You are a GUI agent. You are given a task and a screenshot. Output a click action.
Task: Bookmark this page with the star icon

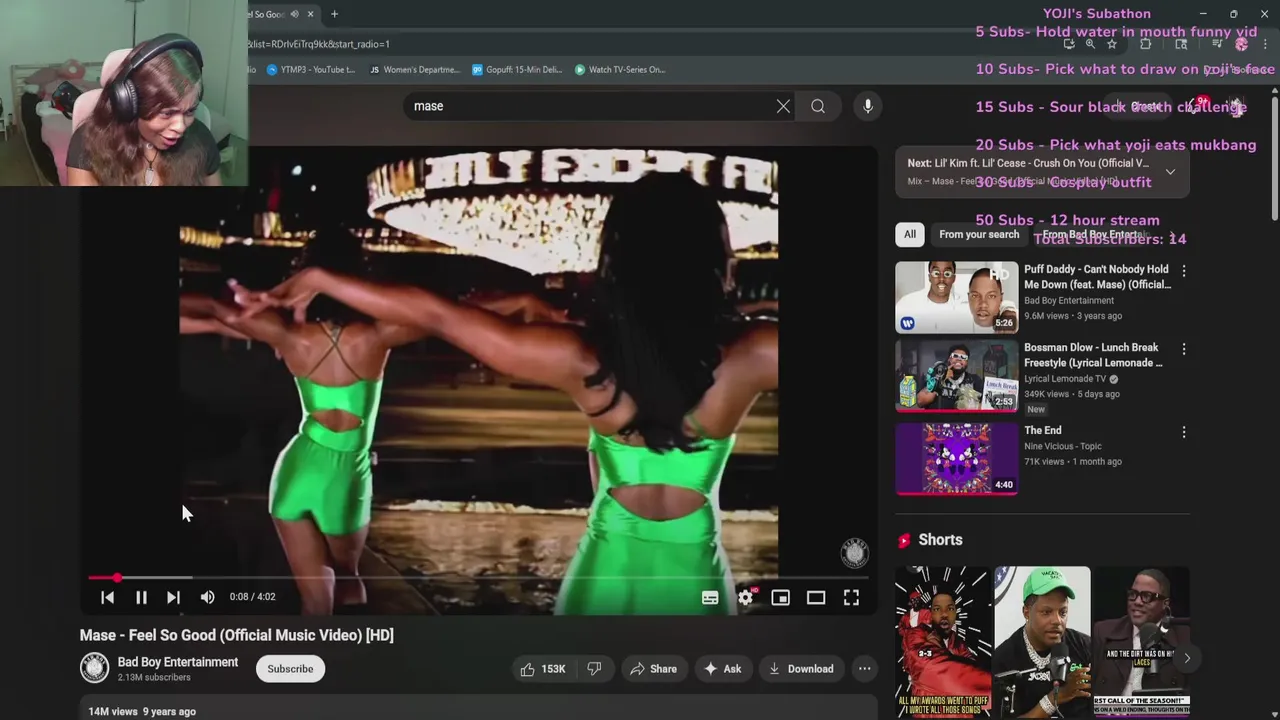[x=1111, y=44]
